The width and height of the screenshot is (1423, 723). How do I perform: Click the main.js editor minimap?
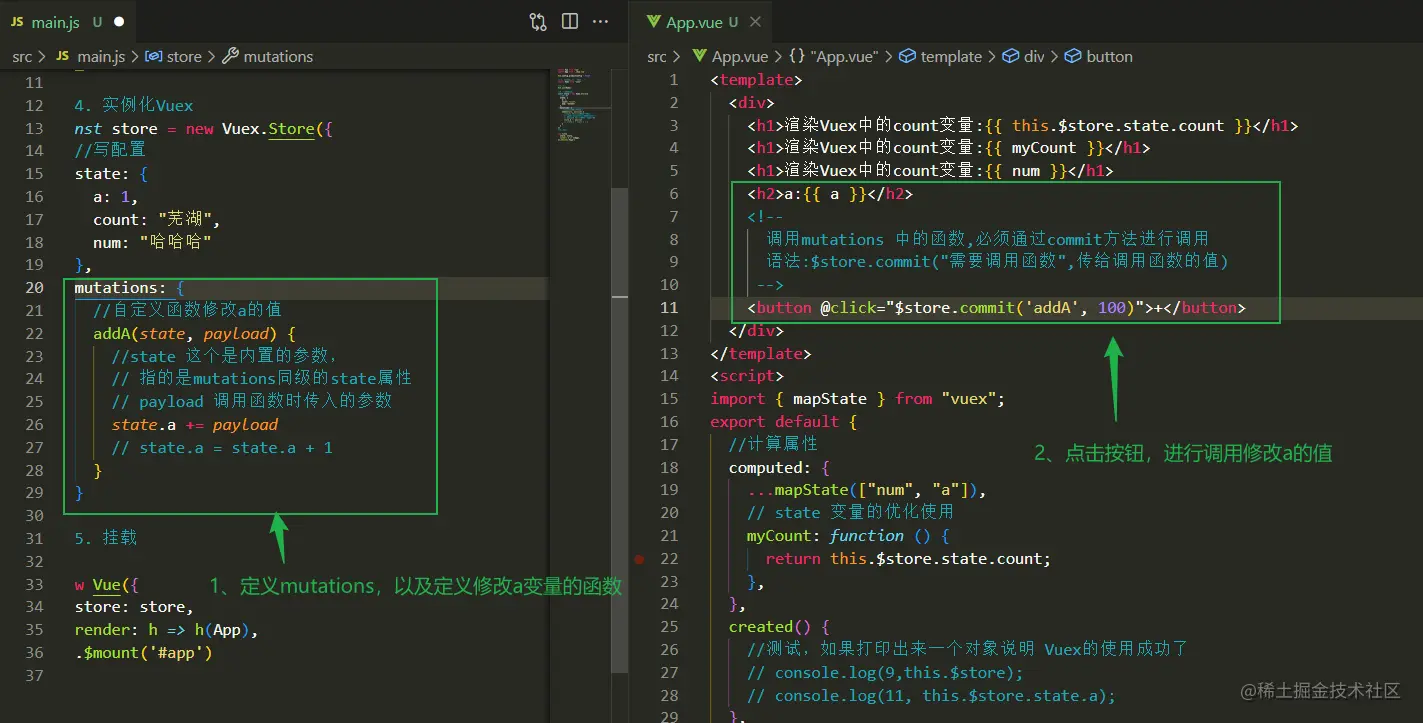tap(580, 105)
